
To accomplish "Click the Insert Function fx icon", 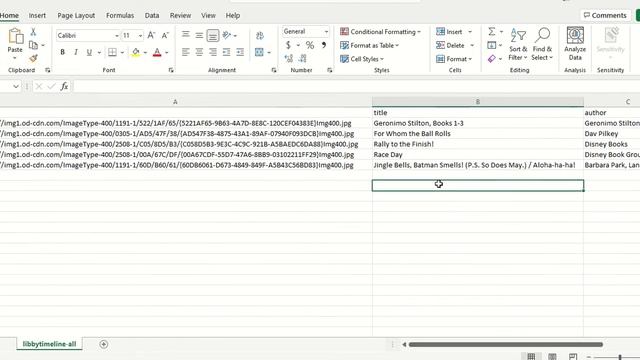I will (x=64, y=86).
